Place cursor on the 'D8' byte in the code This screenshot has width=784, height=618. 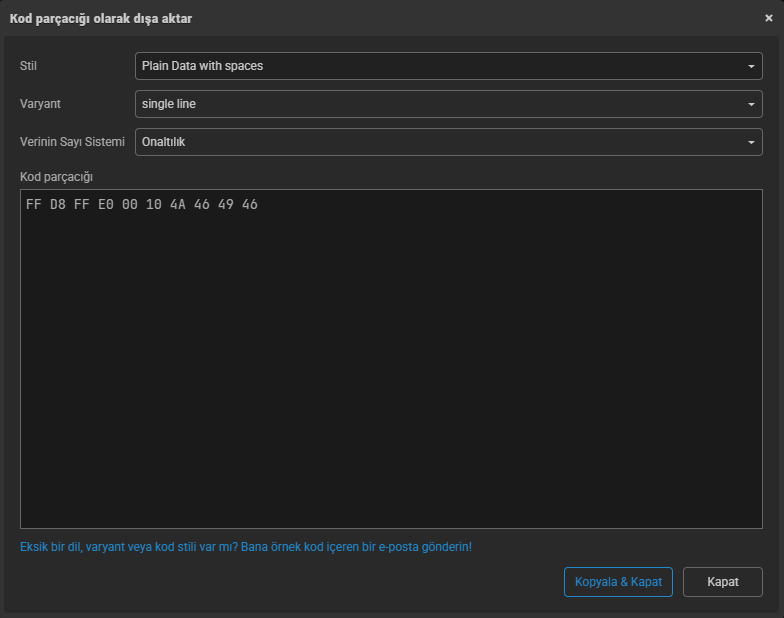pyautogui.click(x=58, y=205)
